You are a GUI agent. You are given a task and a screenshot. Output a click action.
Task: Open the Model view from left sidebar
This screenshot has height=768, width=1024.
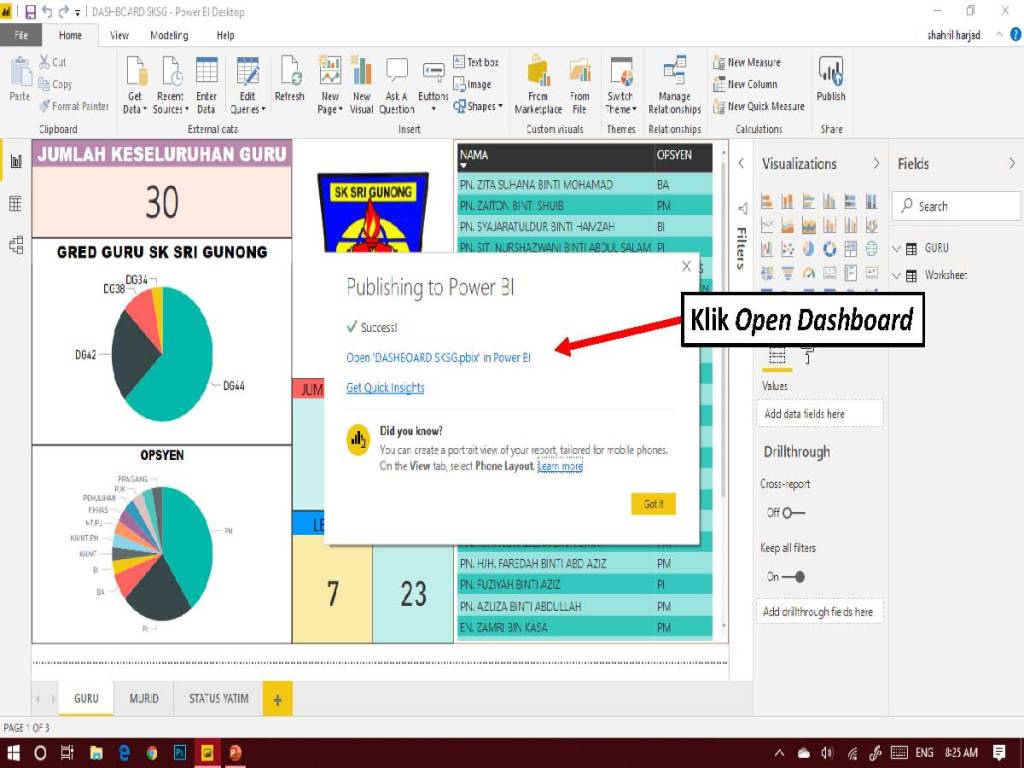coord(15,244)
